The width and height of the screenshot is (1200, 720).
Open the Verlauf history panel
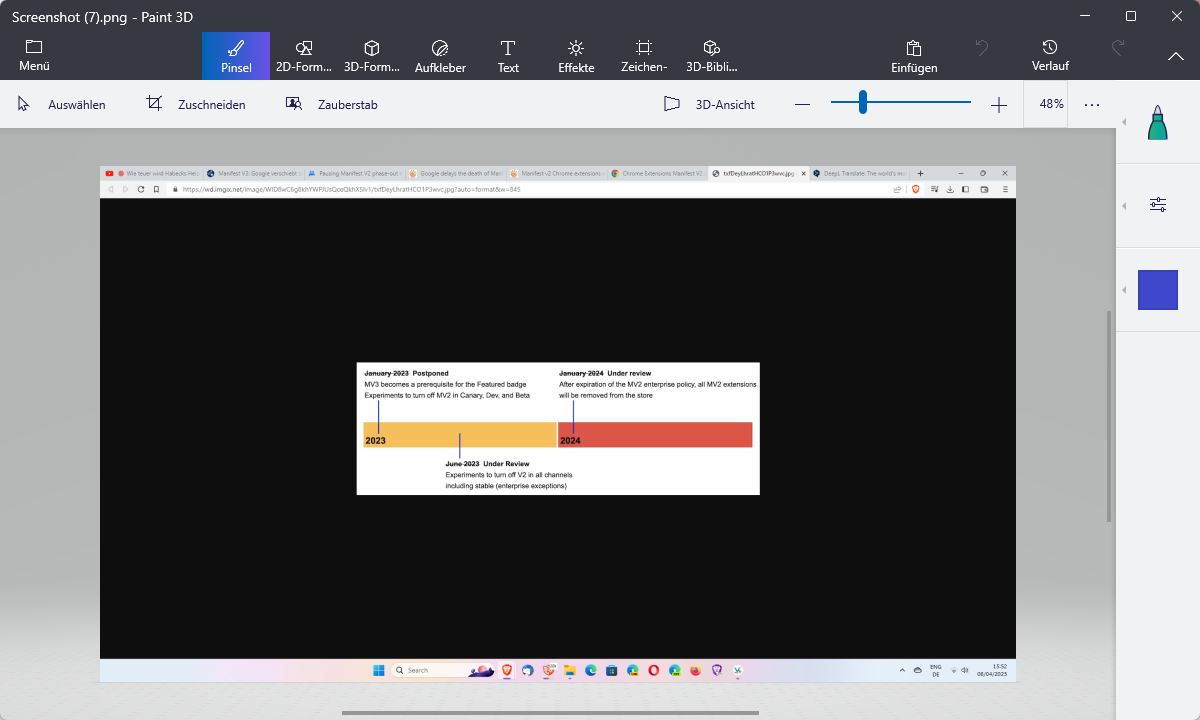[1050, 56]
